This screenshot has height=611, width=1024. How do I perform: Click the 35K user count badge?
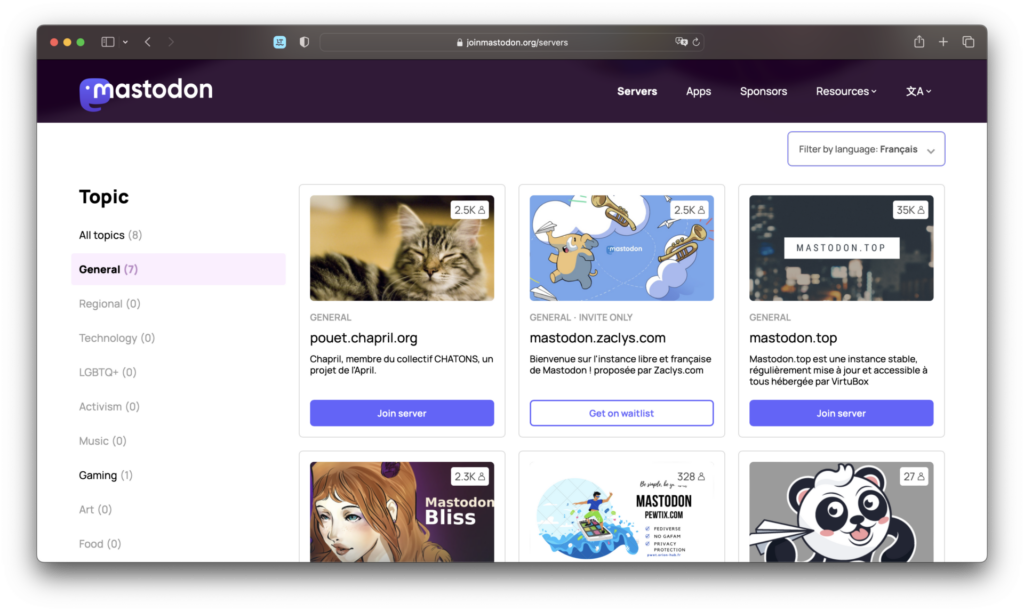coord(910,210)
